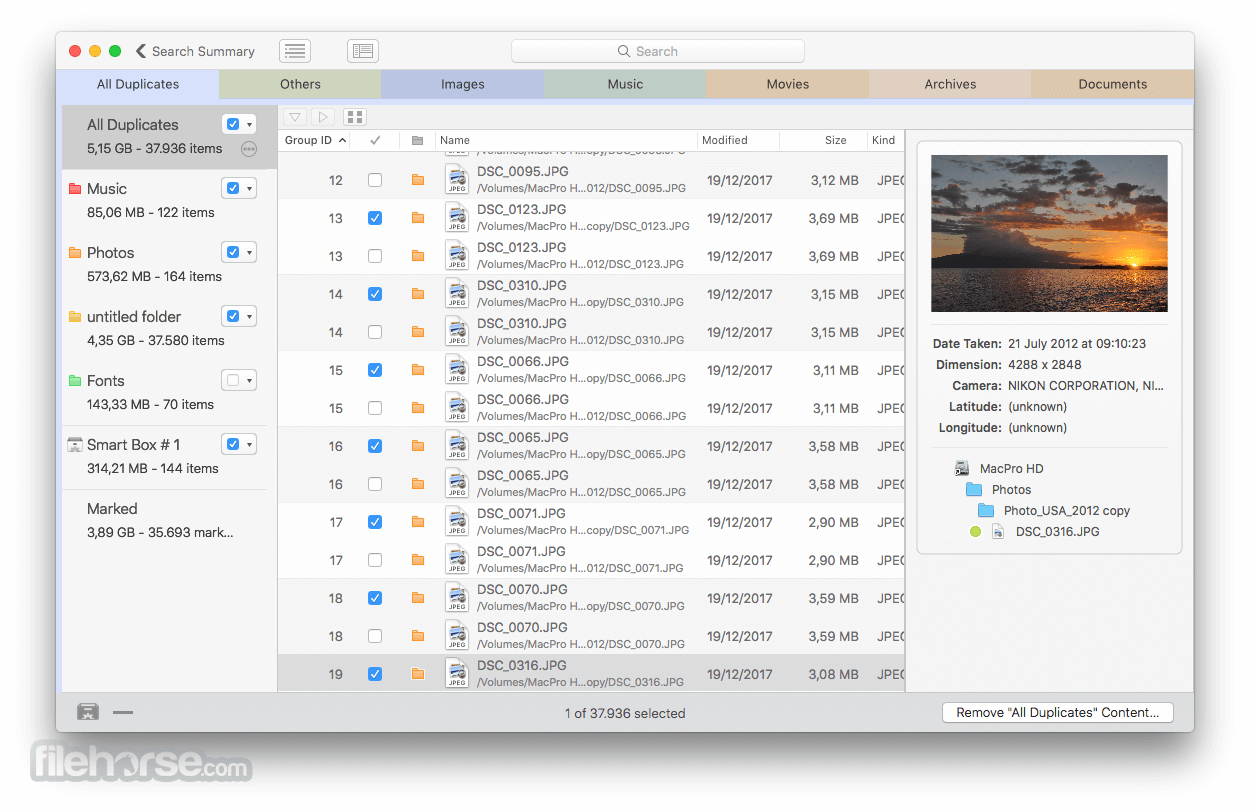Image resolution: width=1250 pixels, height=812 pixels.
Task: Check group 18 012/DSC_0070.JPG checkbox
Action: 375,636
